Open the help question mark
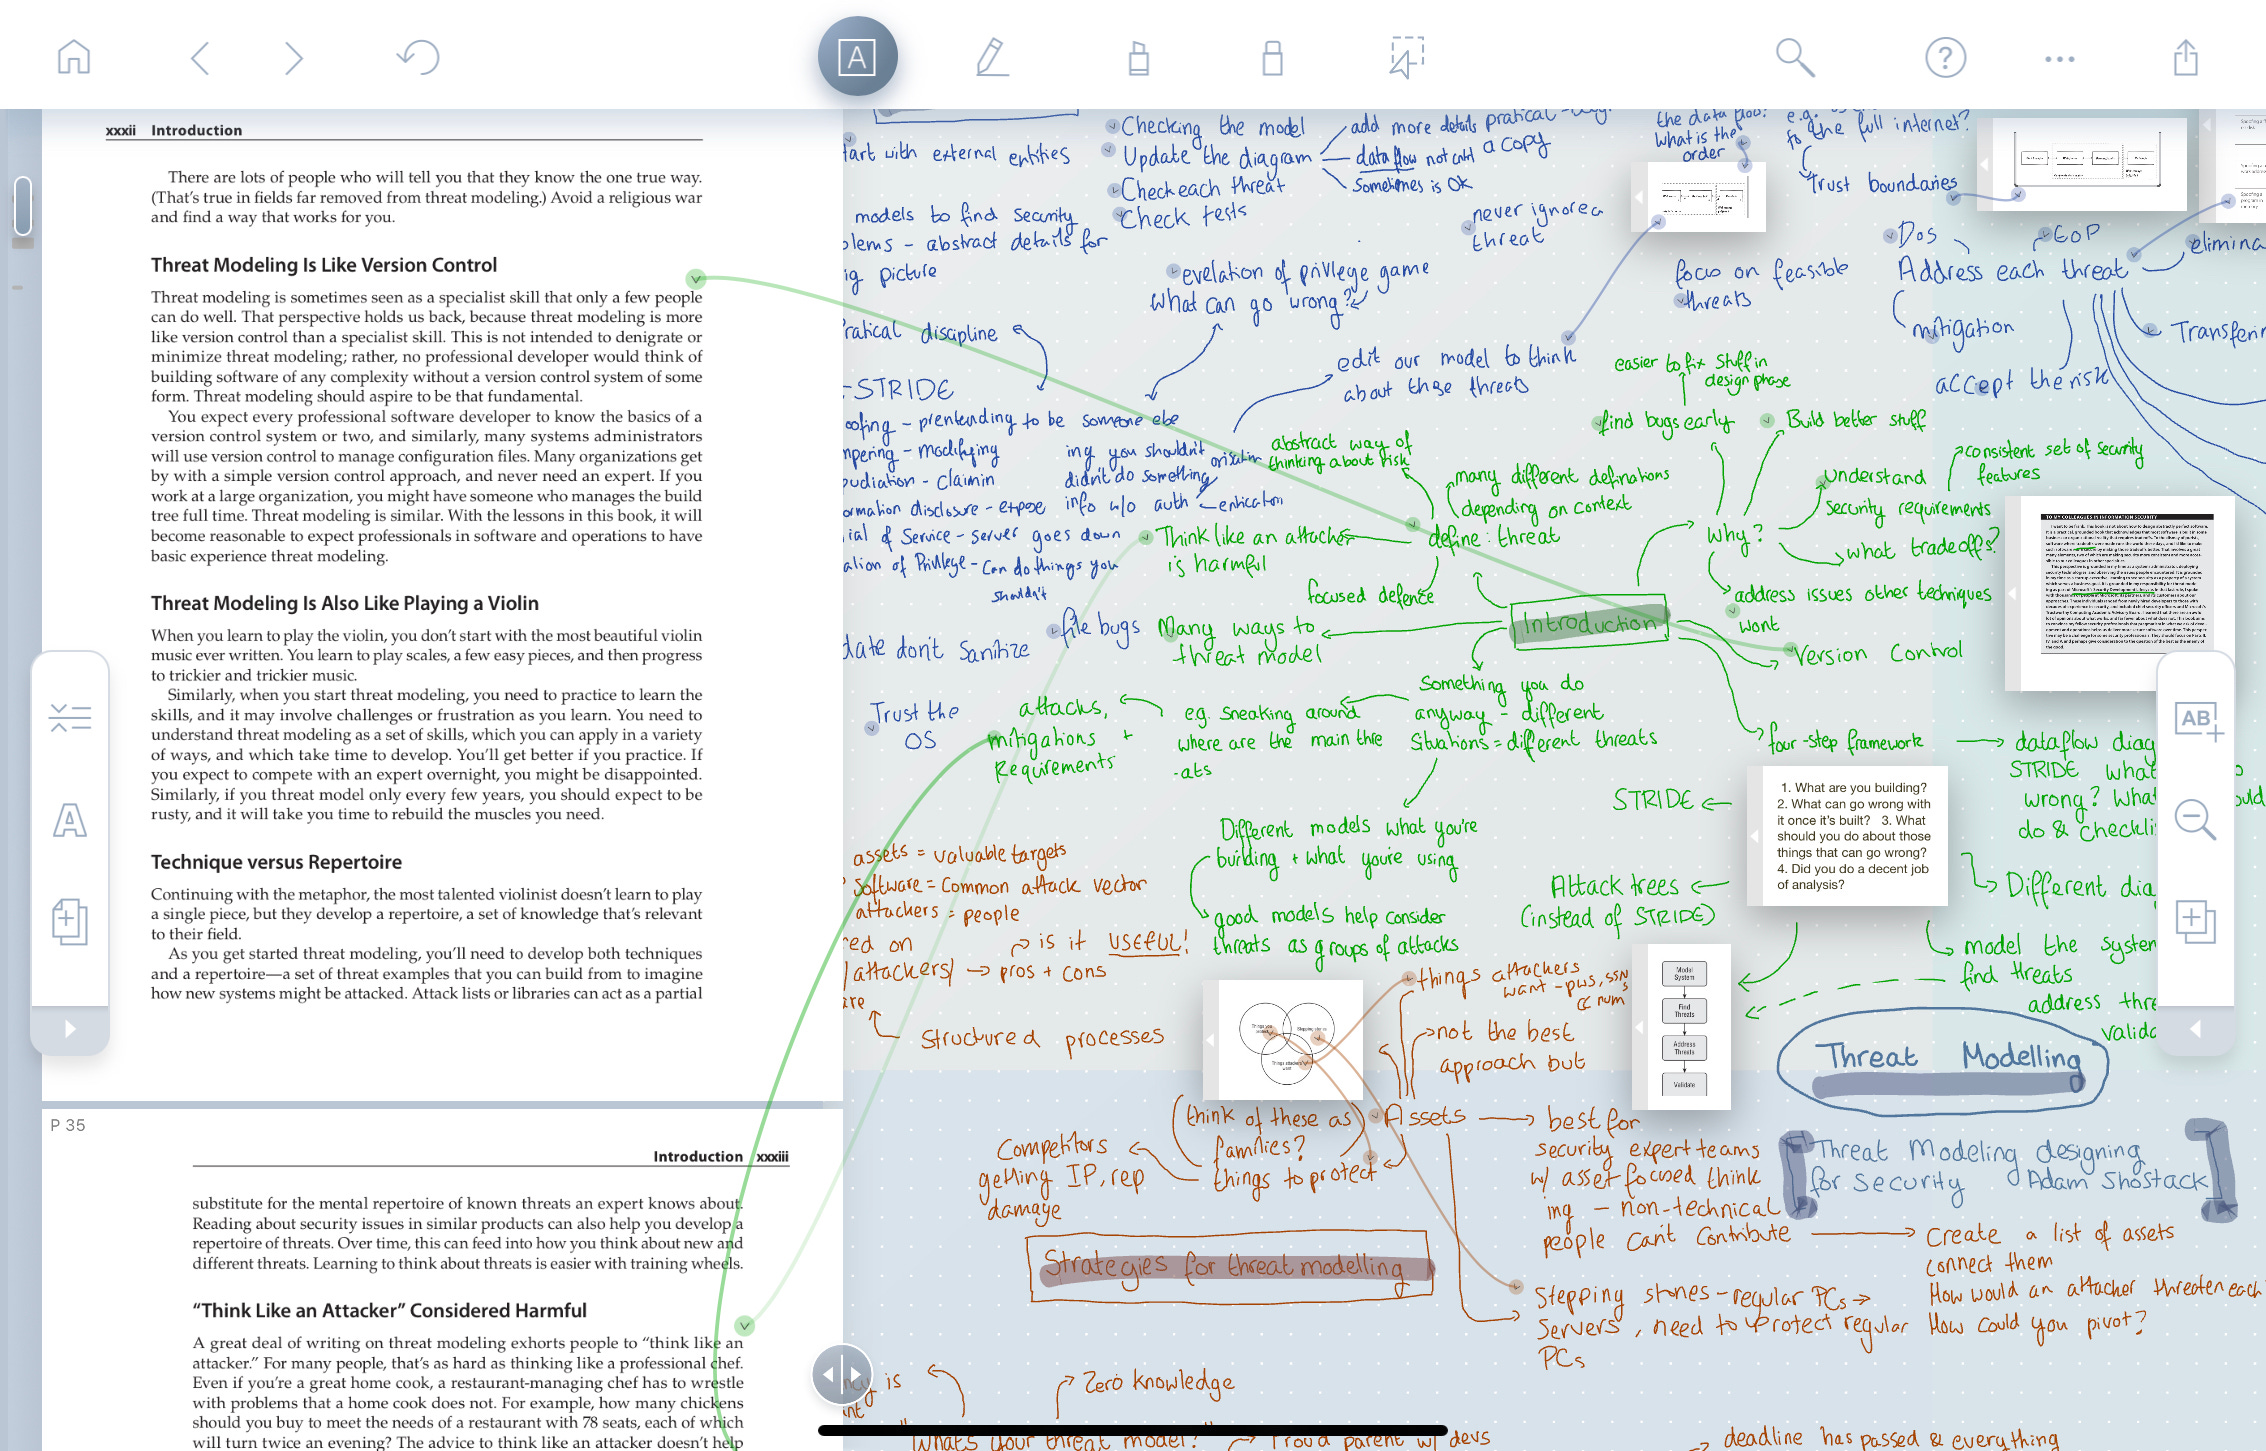This screenshot has width=2266, height=1451. tap(1945, 58)
